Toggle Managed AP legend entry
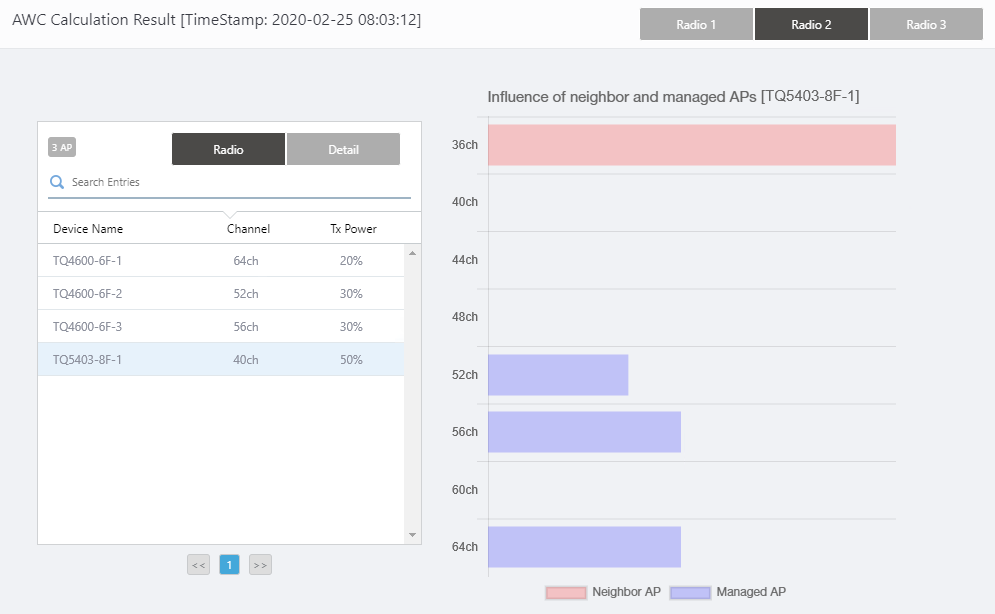The image size is (995, 614). coord(728,592)
